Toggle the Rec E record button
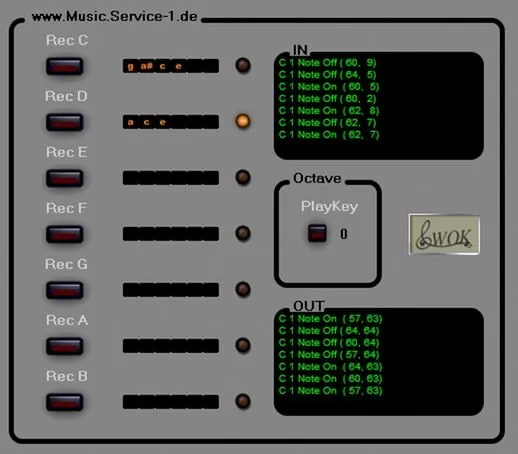The image size is (518, 454). (64, 178)
